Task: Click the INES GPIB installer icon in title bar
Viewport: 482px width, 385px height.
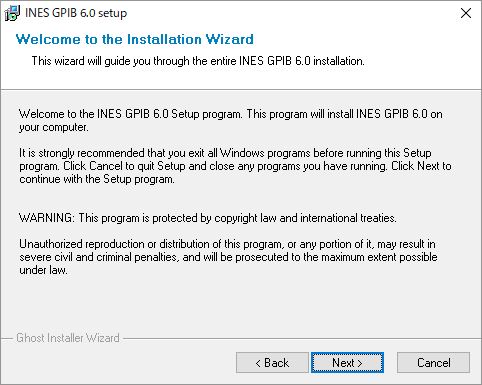Action: coord(12,13)
